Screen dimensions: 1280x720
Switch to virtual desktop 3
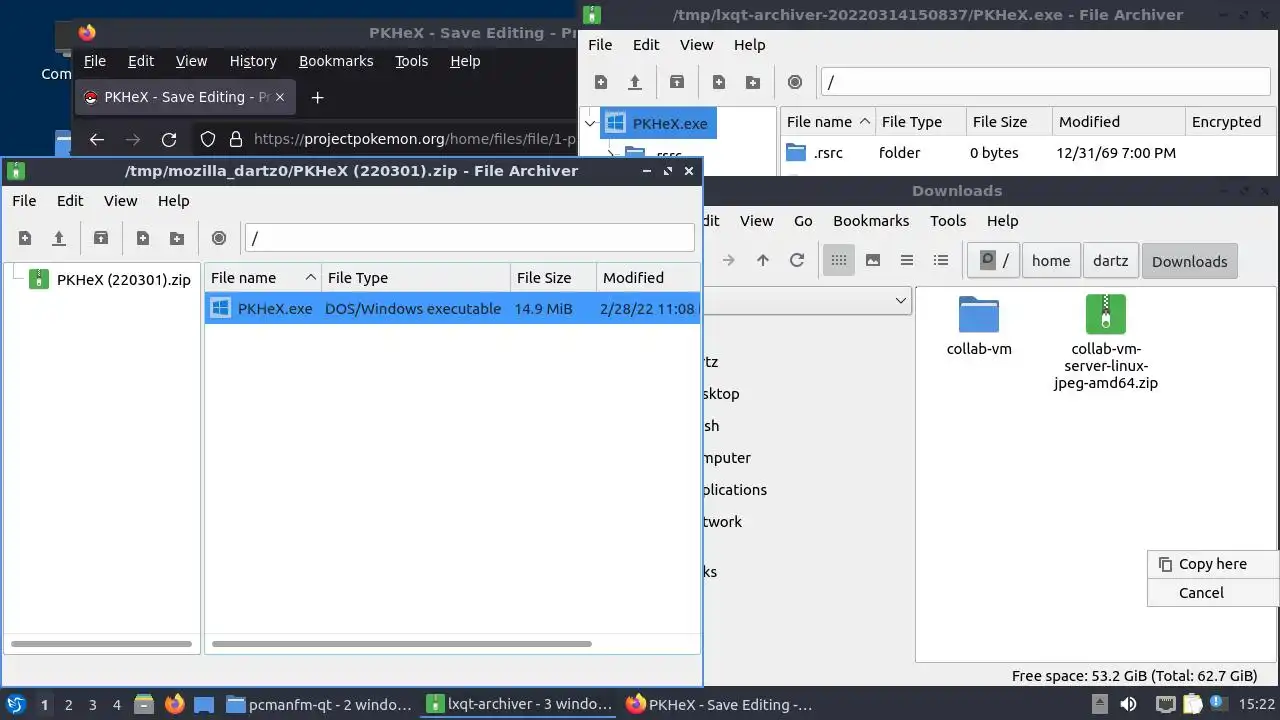pyautogui.click(x=92, y=705)
